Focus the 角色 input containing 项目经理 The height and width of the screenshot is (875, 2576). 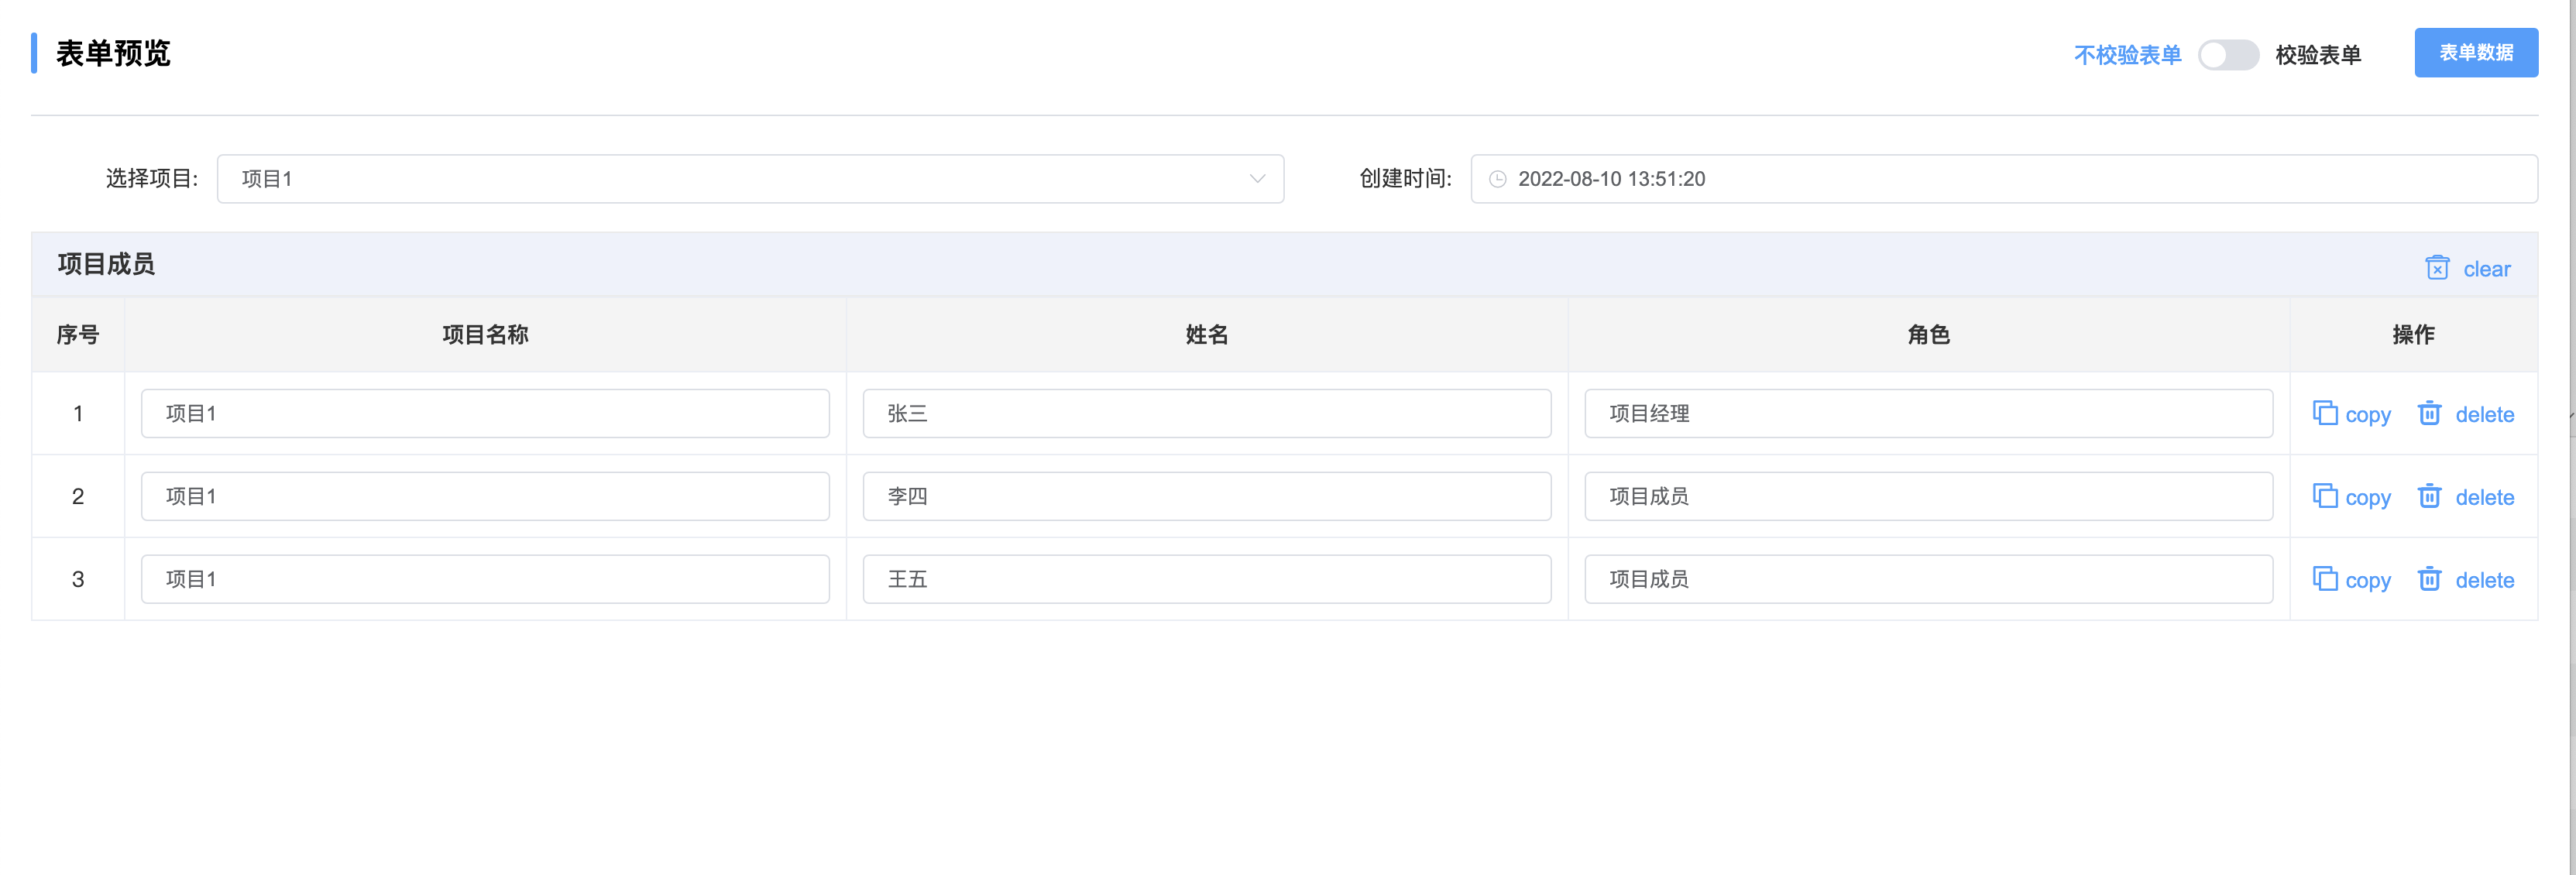tap(1929, 413)
